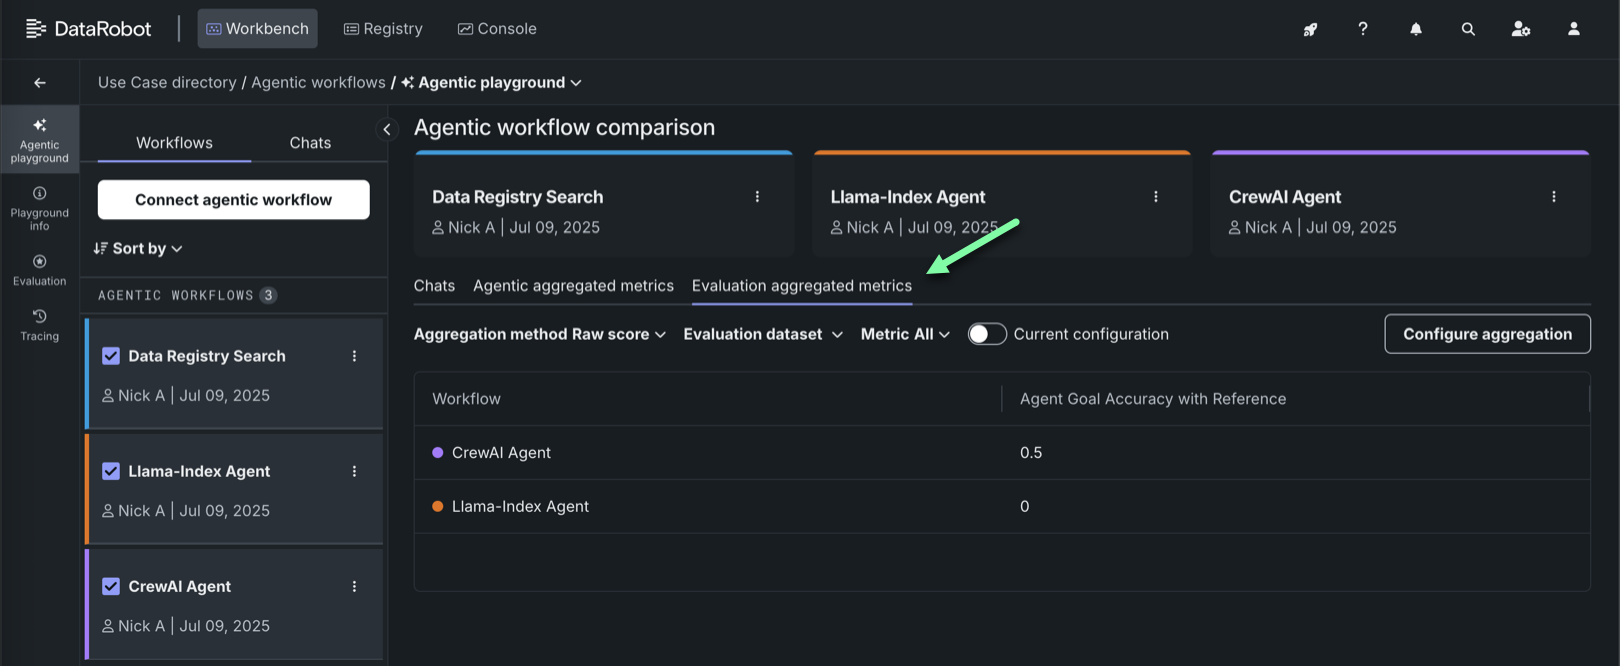Click the rocket icon in top bar
This screenshot has height=666, width=1620.
click(1310, 29)
